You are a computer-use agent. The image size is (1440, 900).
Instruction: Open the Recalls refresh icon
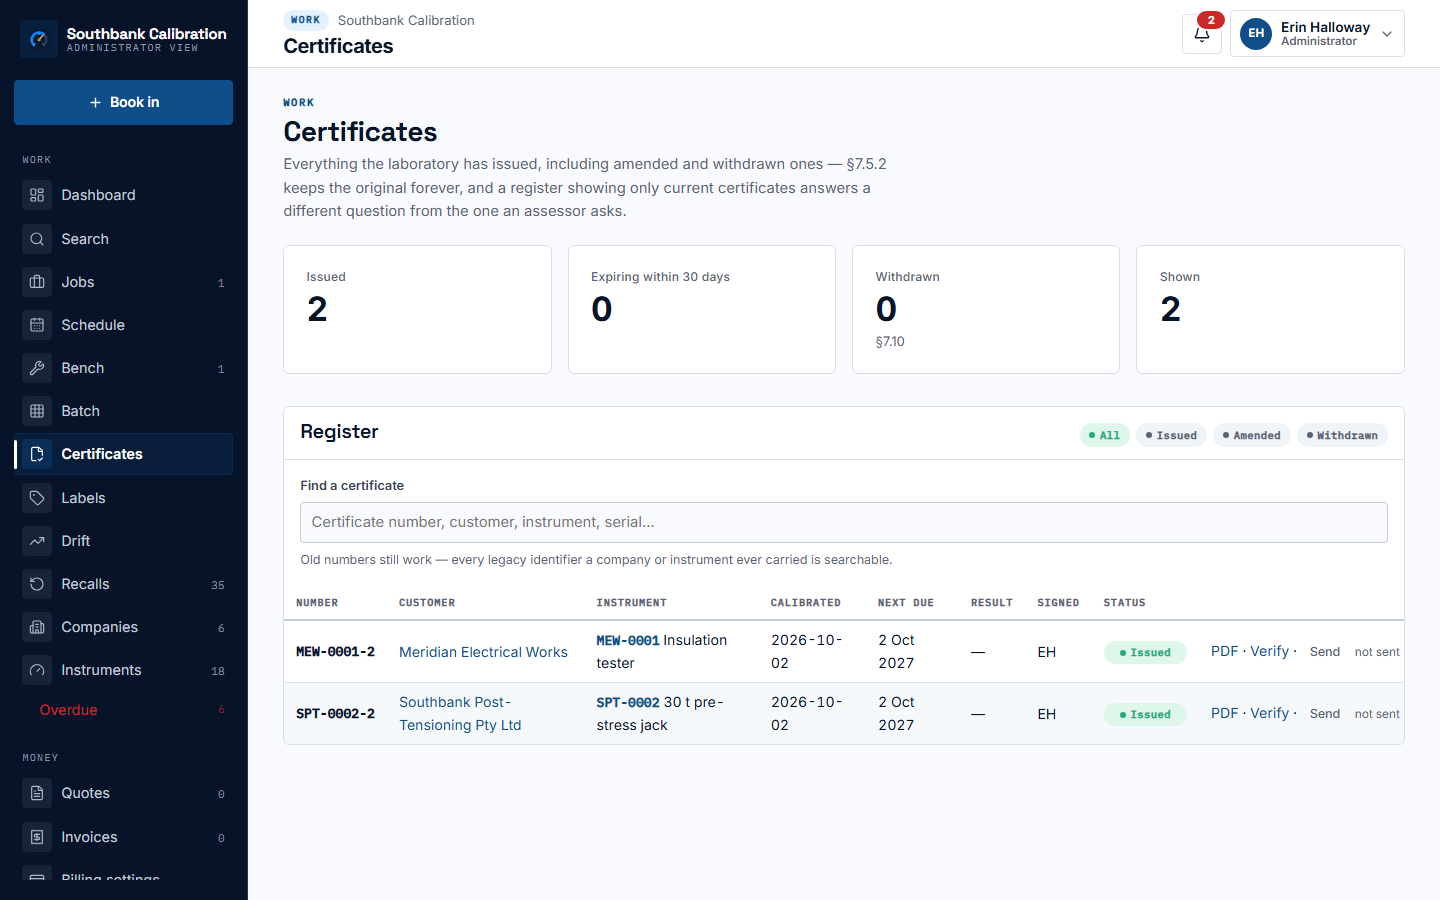(x=37, y=584)
